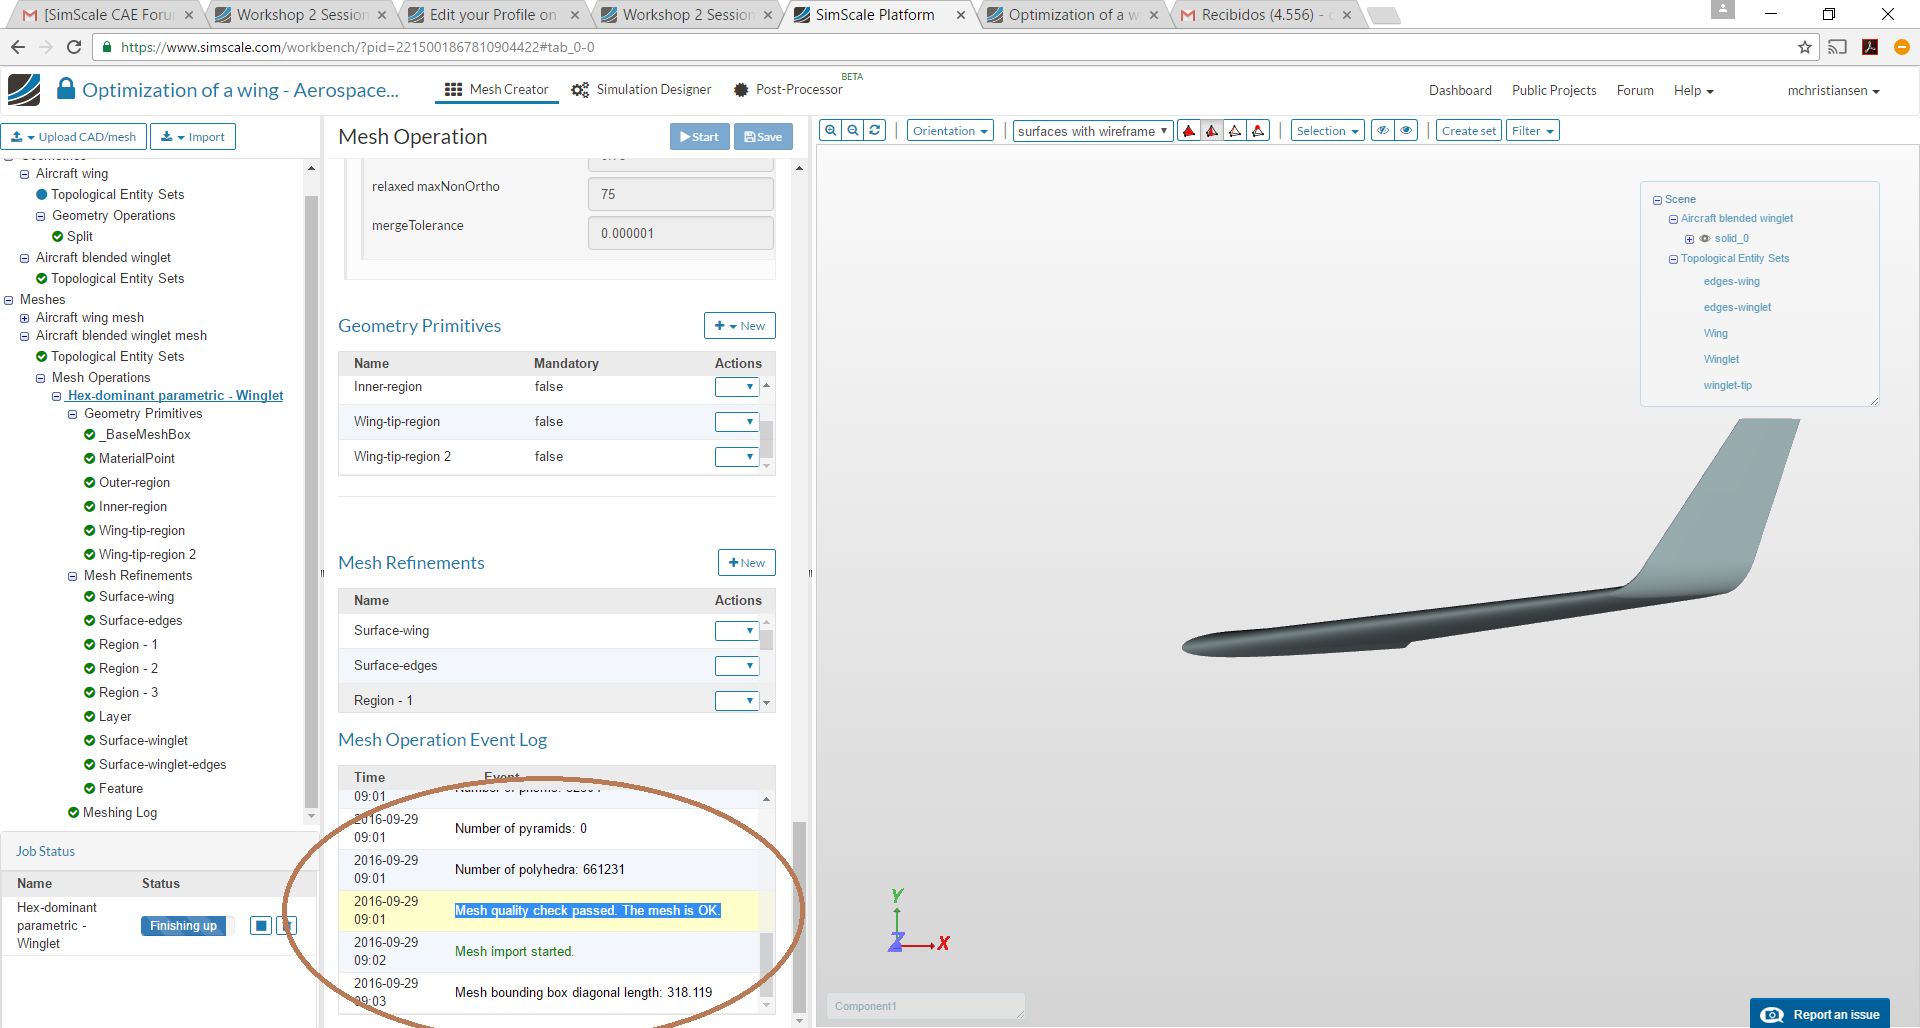Open the PDF extension icon
Screen dimensions: 1920x1028
pyautogui.click(x=1870, y=47)
